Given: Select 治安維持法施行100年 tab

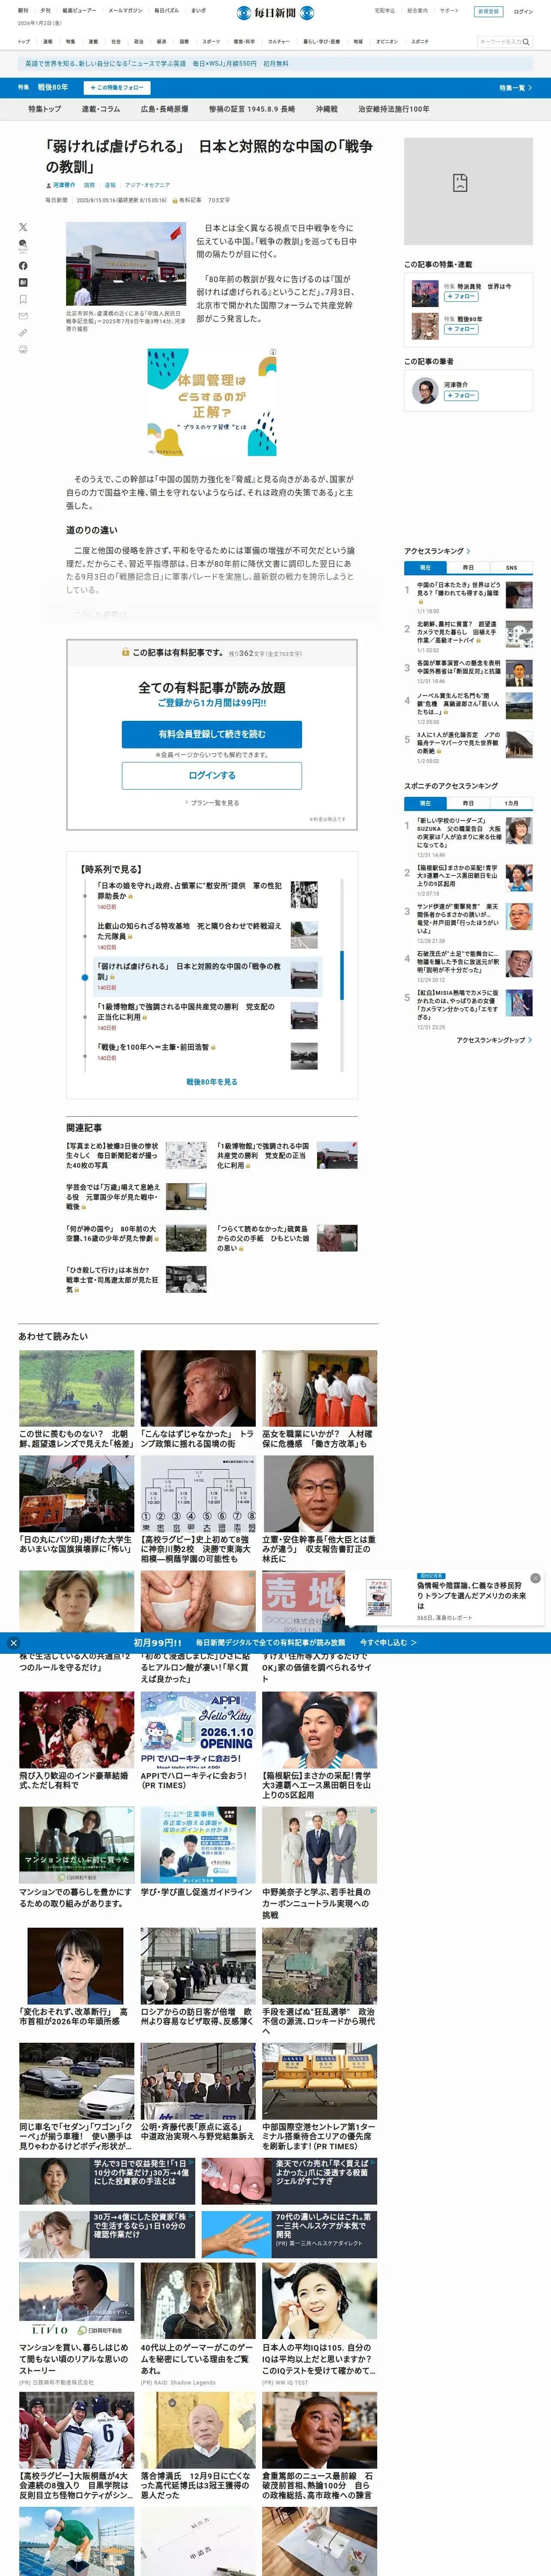Looking at the screenshot, I should [x=394, y=109].
